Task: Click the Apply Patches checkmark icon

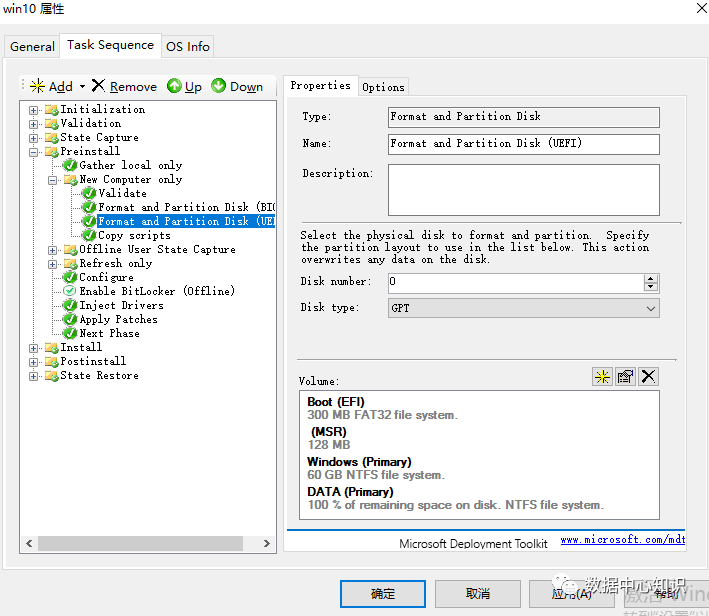Action: coord(70,320)
